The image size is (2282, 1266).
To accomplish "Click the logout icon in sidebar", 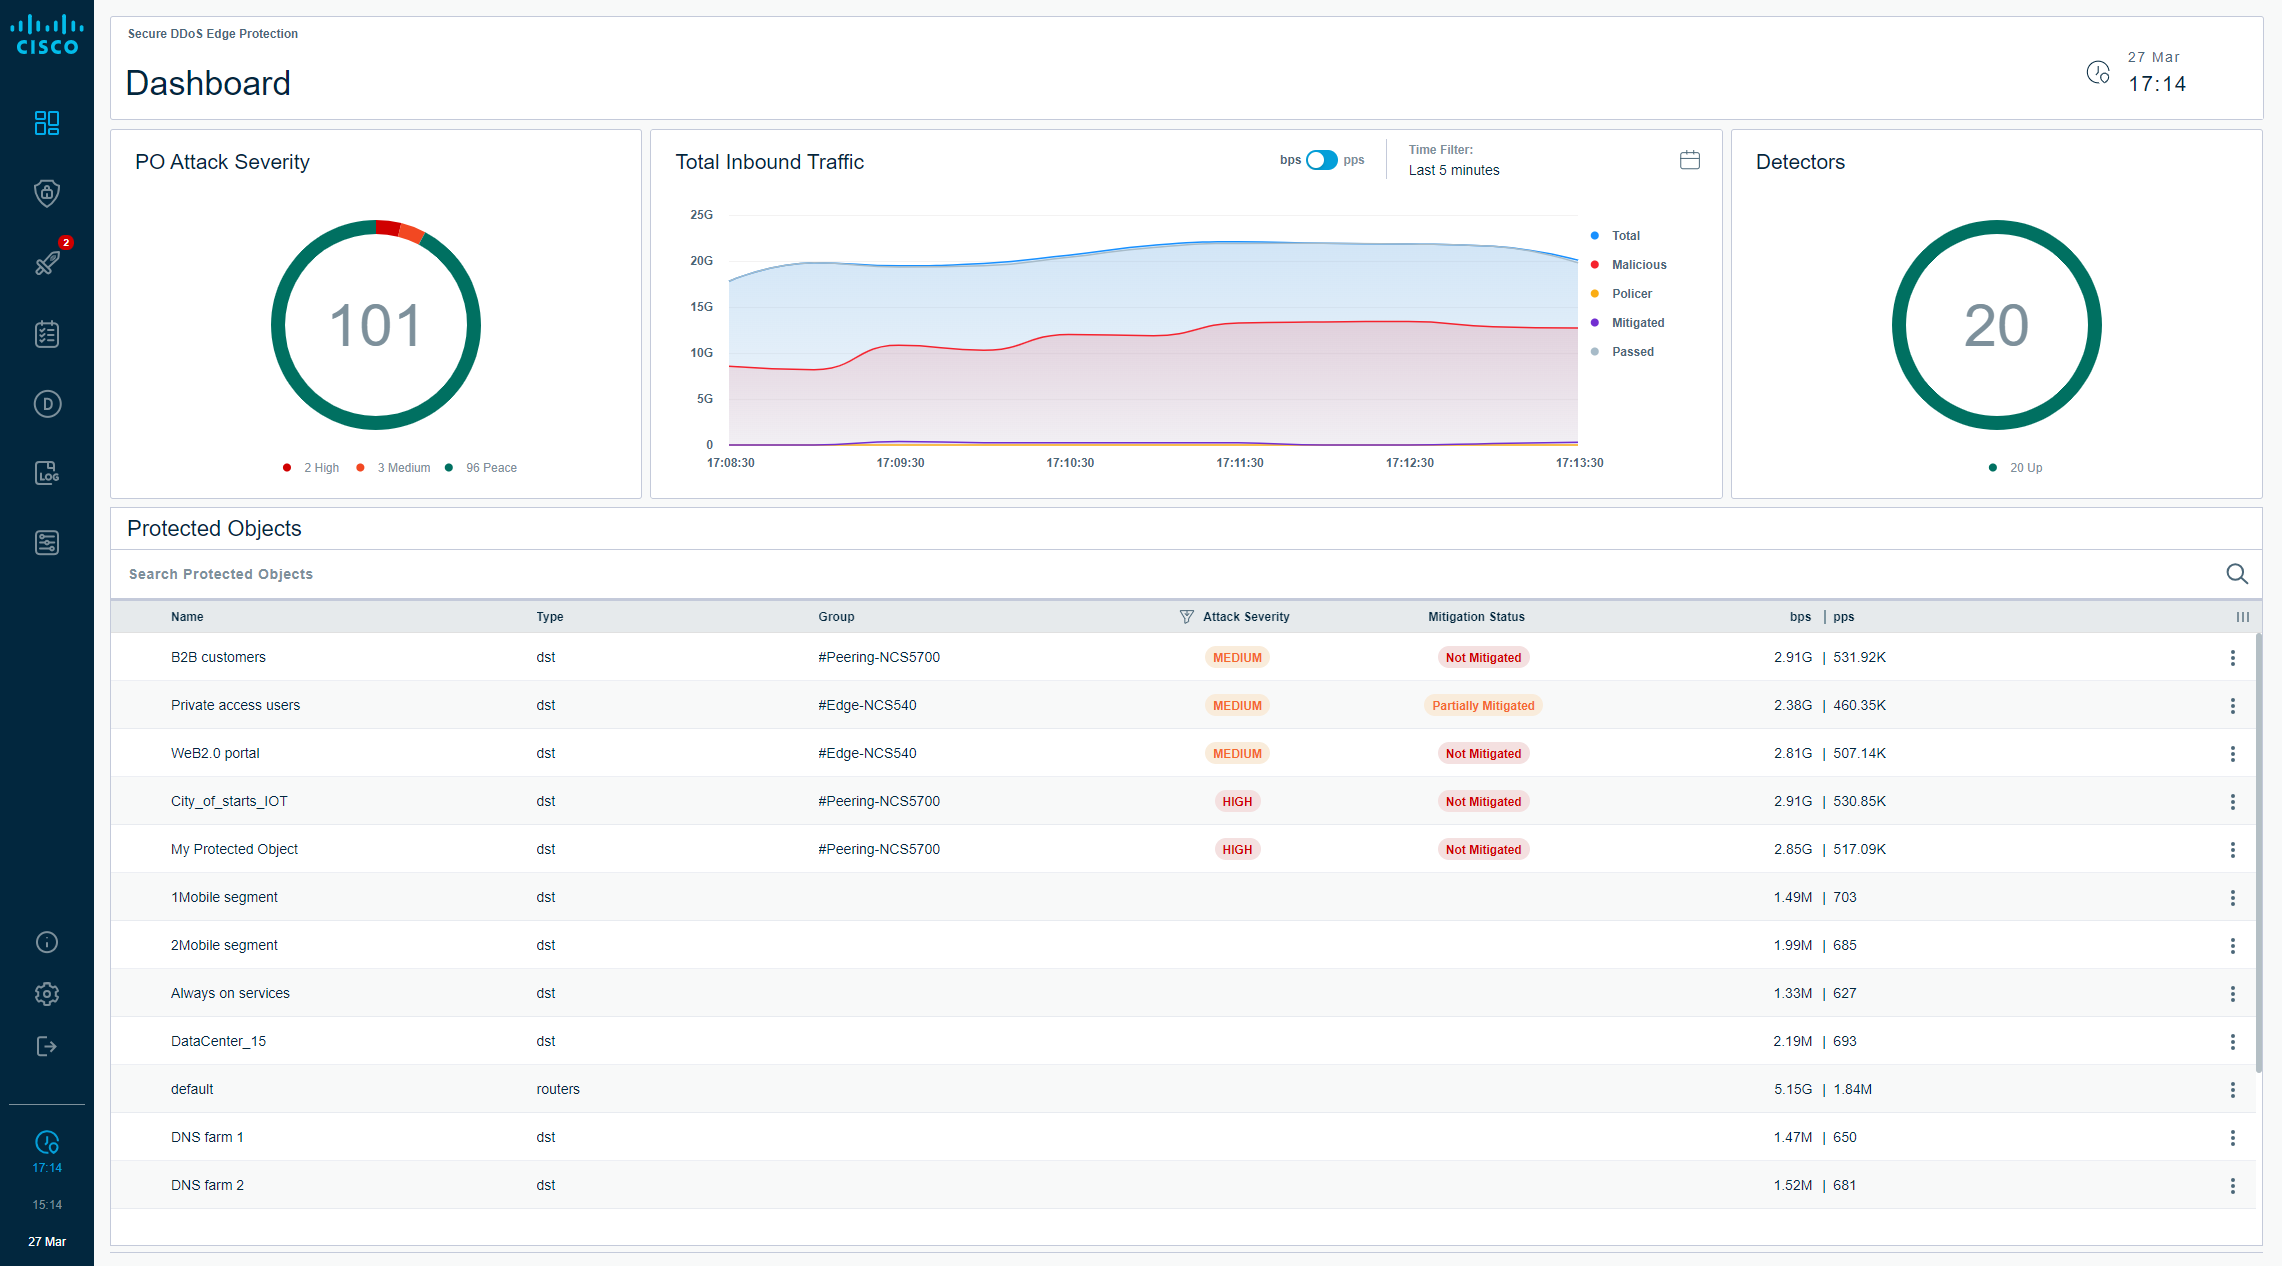I will pyautogui.click(x=47, y=1046).
